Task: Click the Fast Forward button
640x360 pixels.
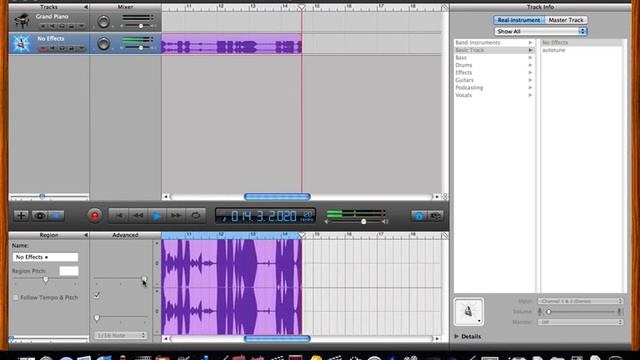Action: pyautogui.click(x=176, y=216)
